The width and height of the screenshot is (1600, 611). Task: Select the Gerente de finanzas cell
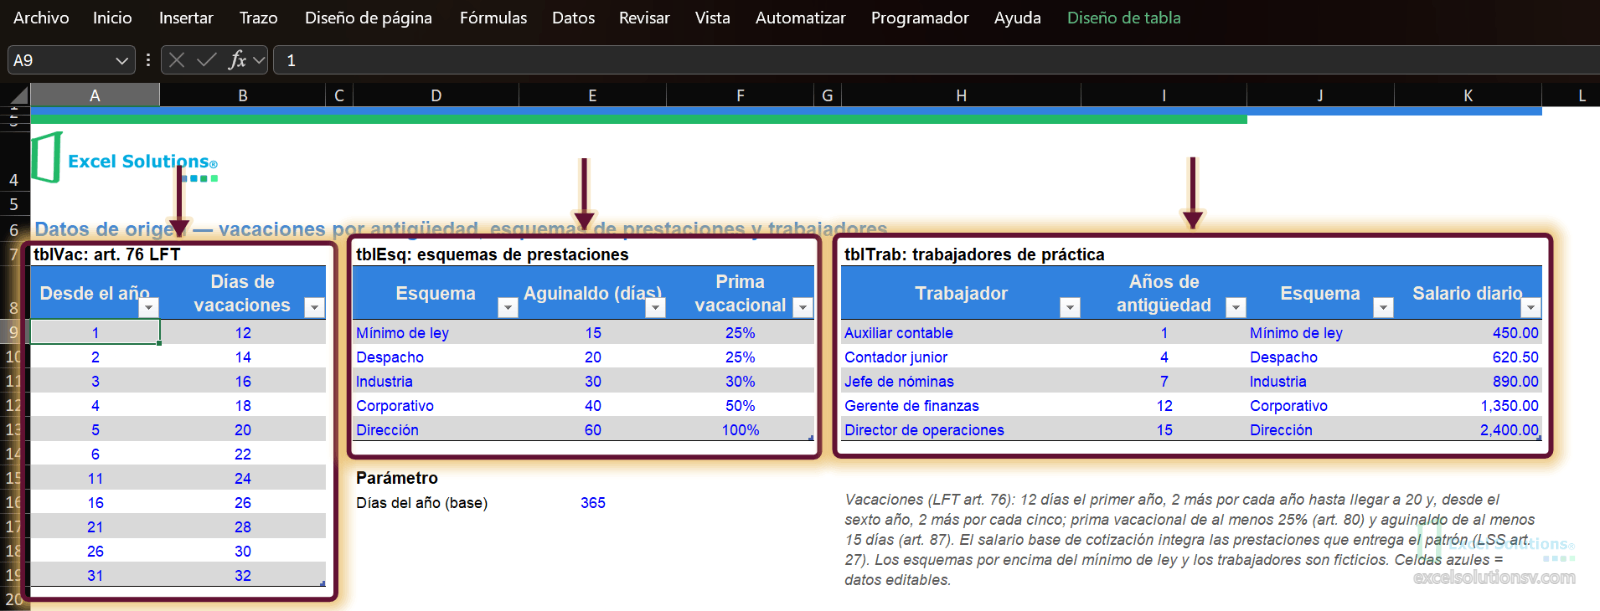click(961, 406)
